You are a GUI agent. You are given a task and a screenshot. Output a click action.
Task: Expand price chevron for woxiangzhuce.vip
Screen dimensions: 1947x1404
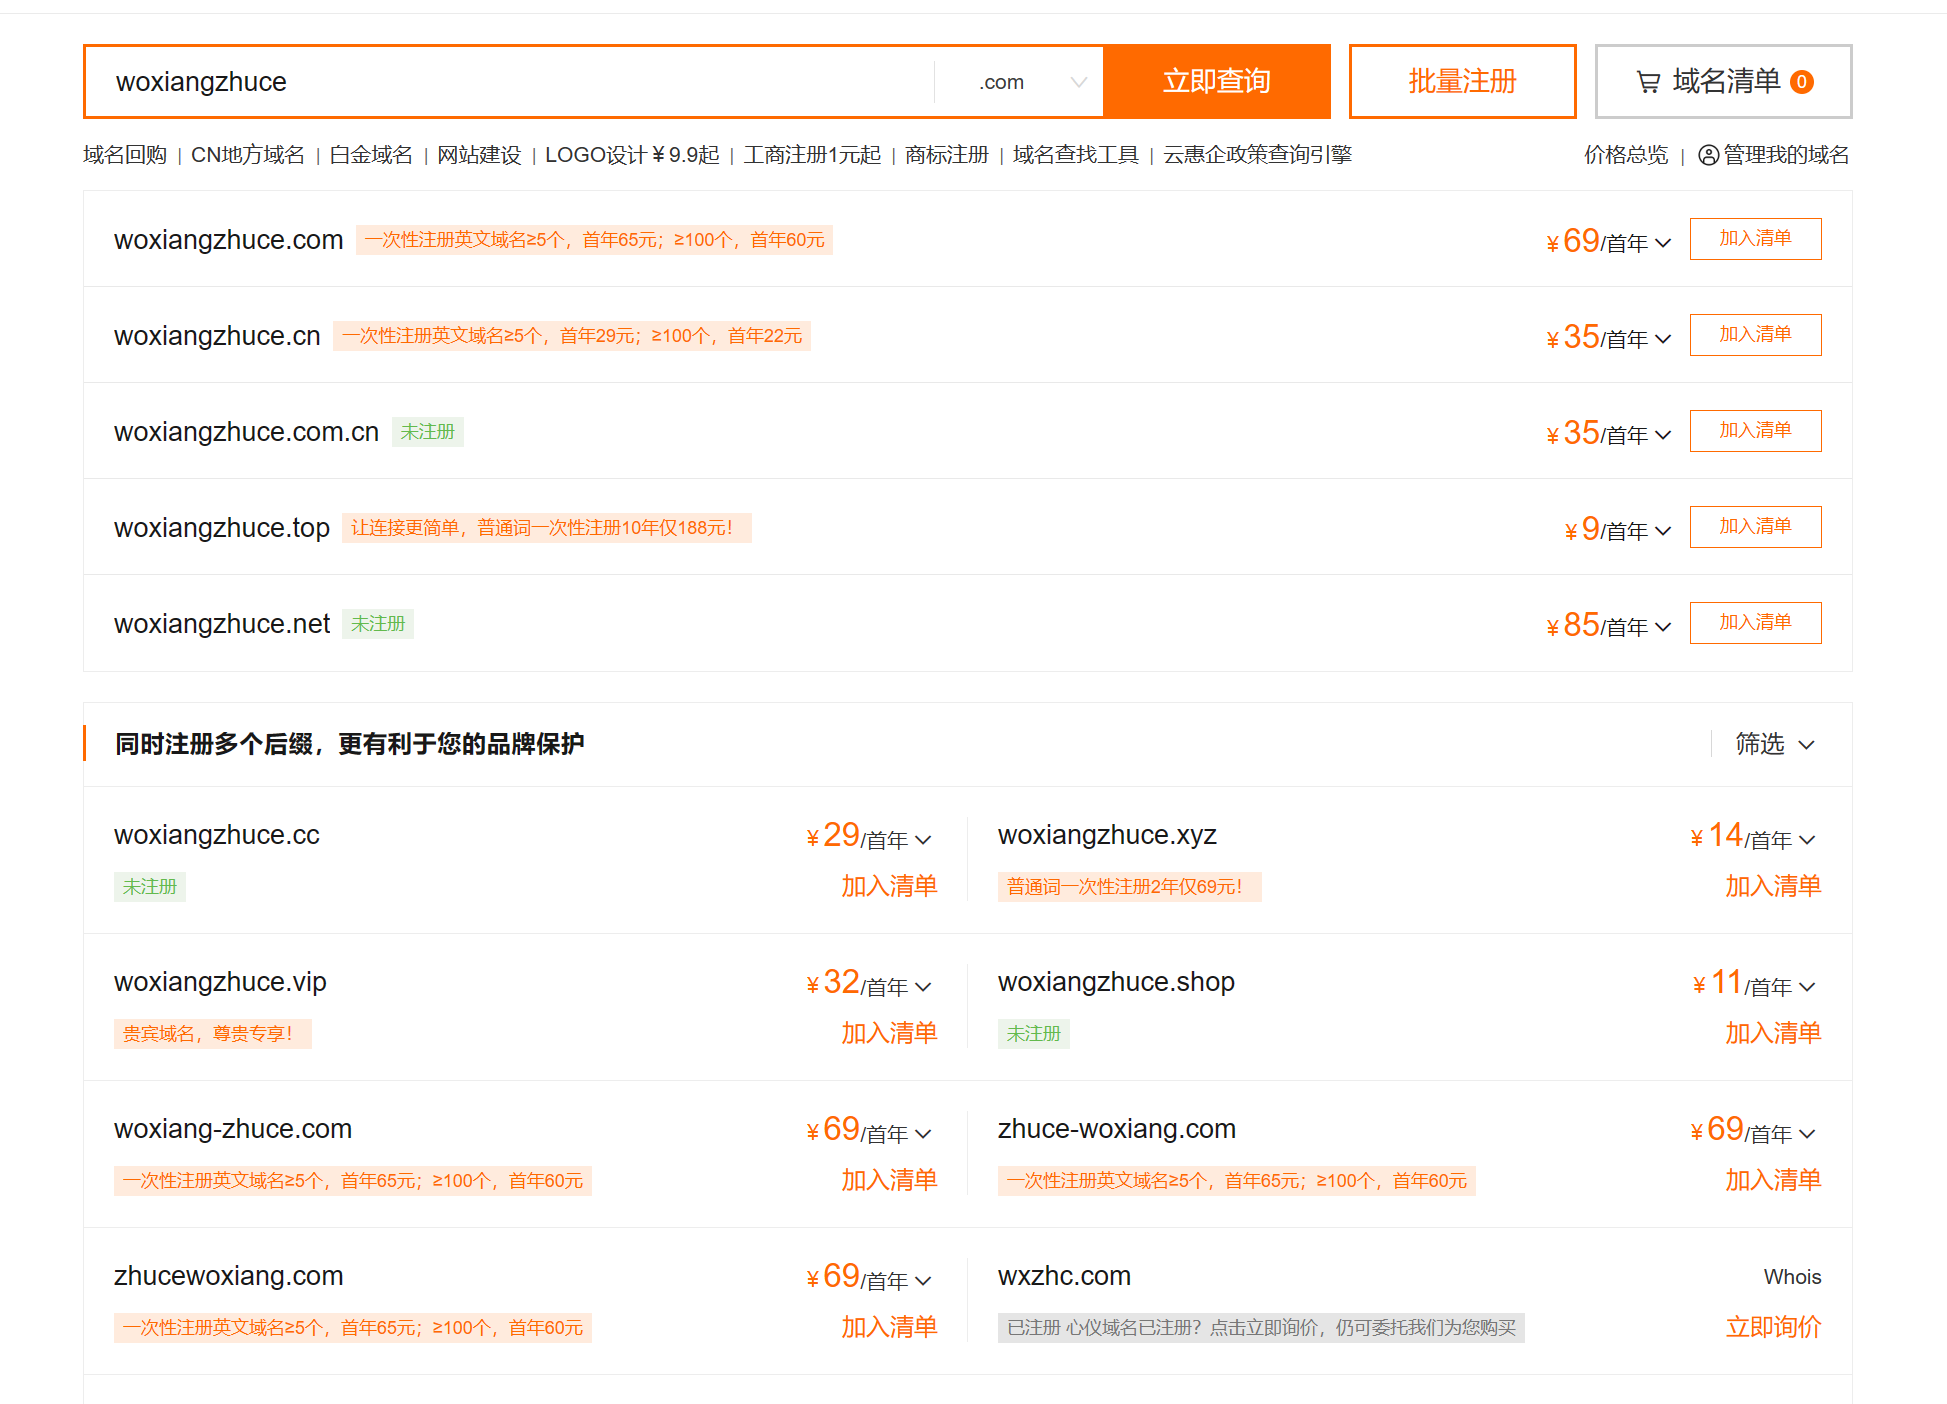coord(923,987)
